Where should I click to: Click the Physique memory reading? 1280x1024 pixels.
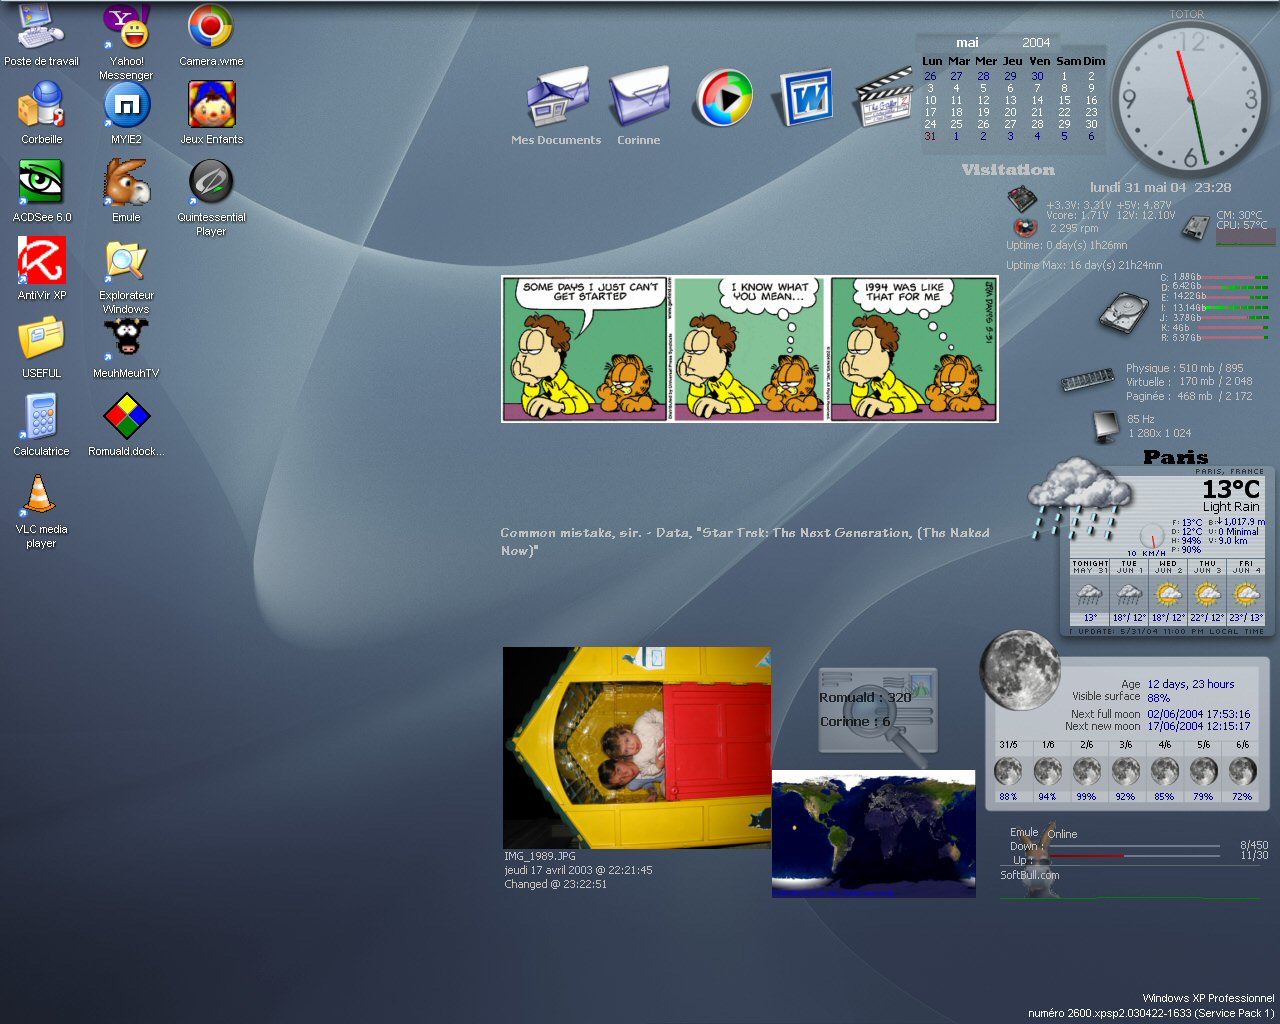[1185, 368]
